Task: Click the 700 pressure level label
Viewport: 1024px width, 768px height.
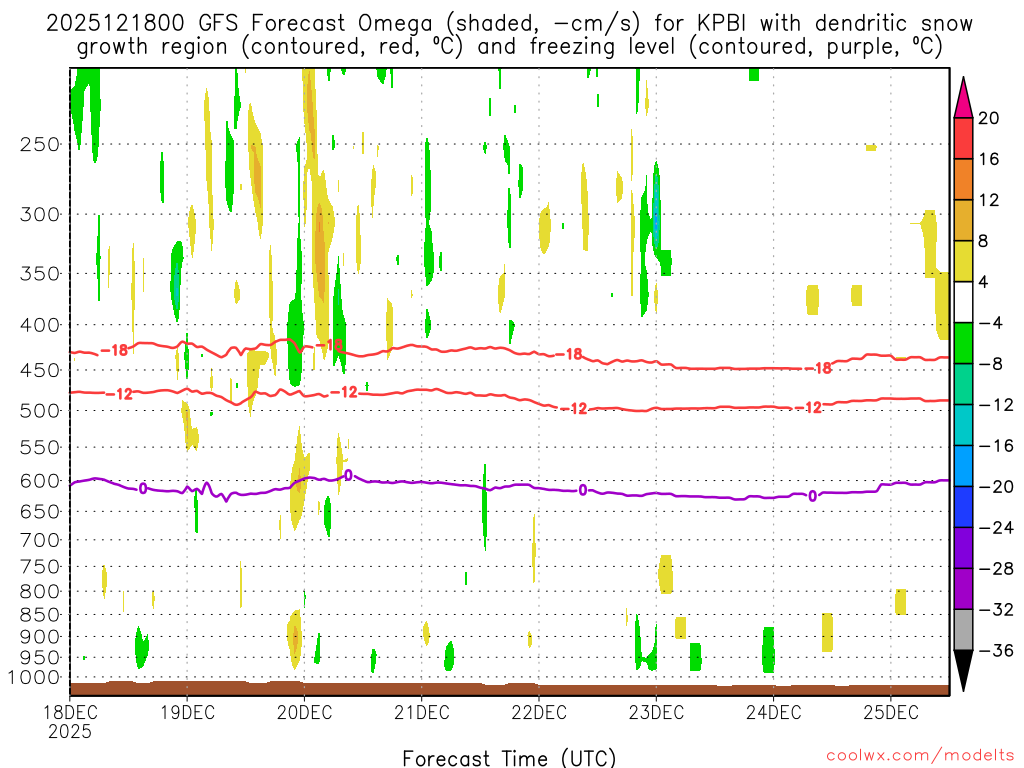Action: coord(40,540)
